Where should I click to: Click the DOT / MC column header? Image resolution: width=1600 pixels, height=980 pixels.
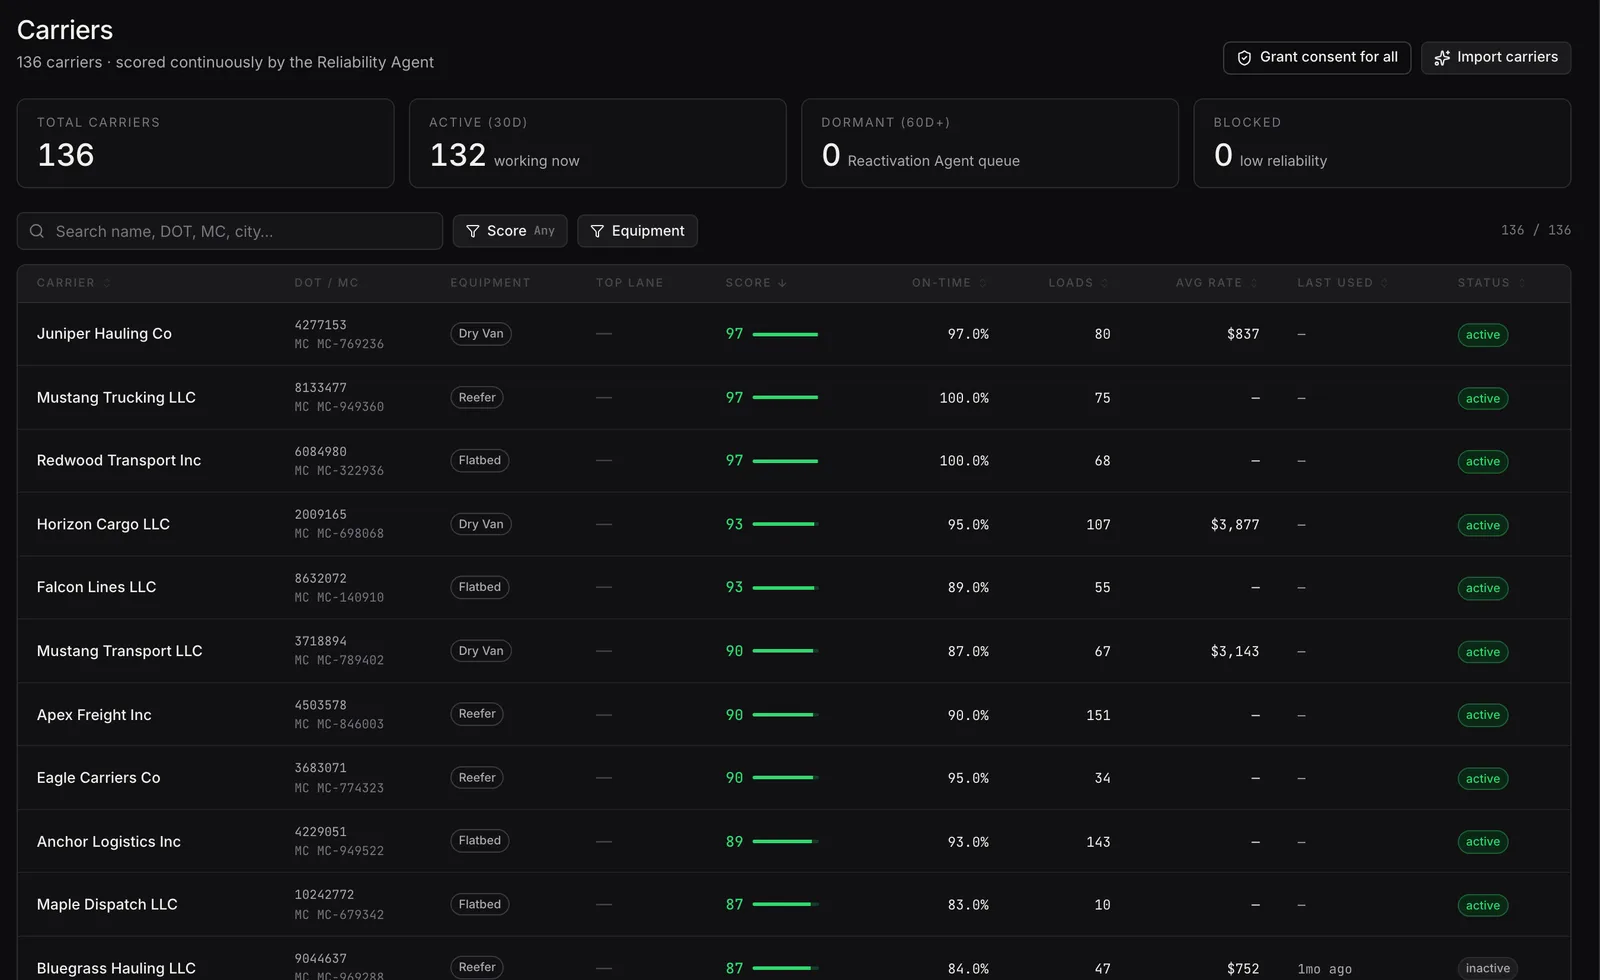point(326,283)
